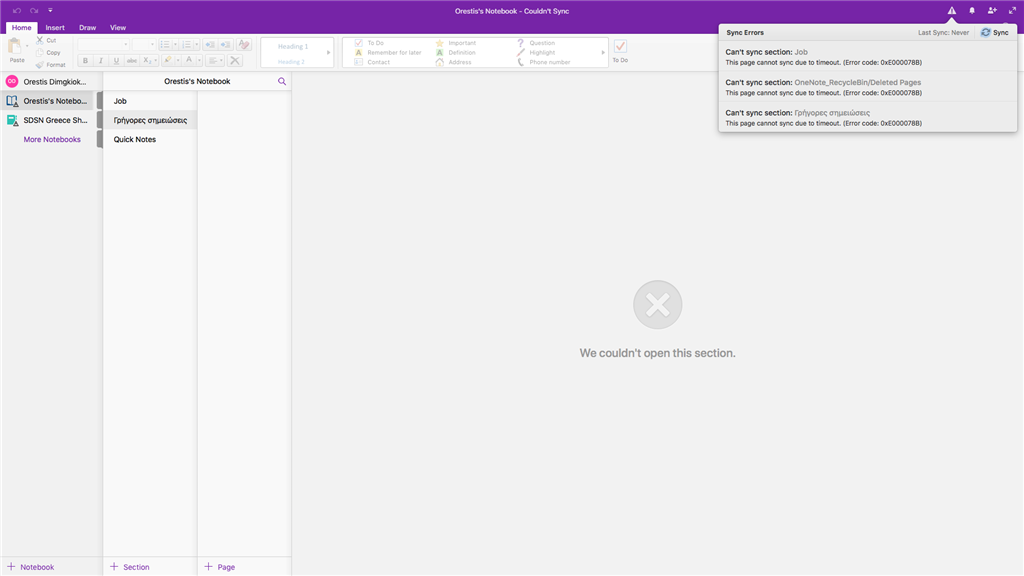Open the font name combo box
Viewport: 1024px width, 576px height.
click(x=103, y=44)
